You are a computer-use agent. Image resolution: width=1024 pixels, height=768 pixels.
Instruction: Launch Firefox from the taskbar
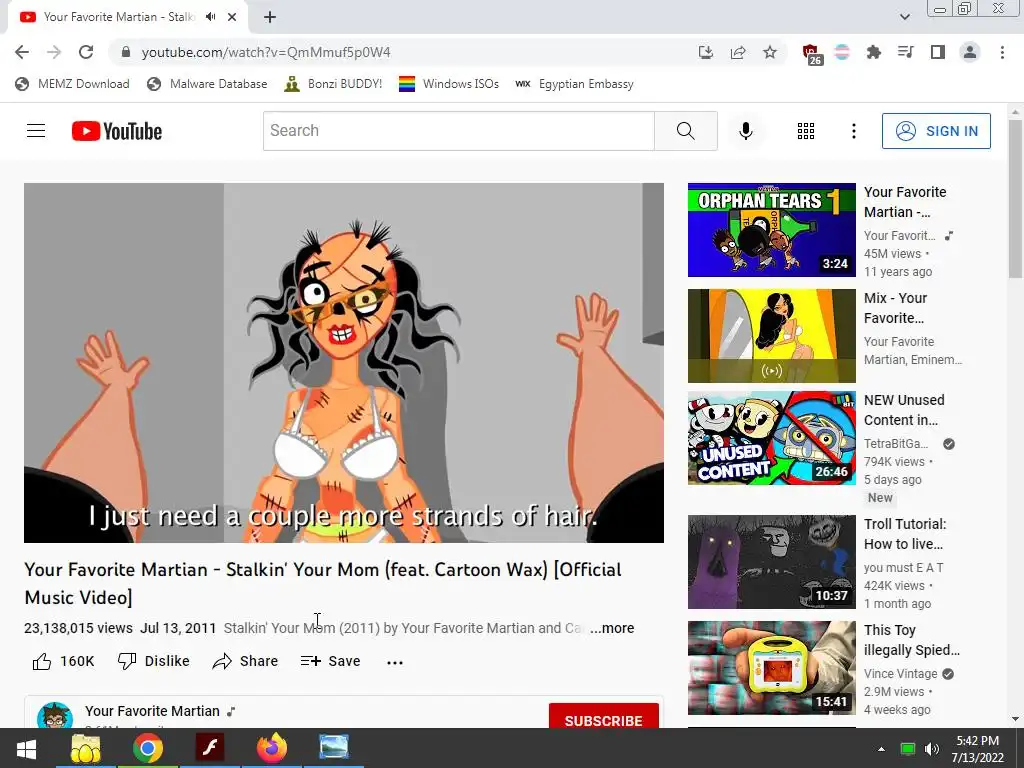[272, 748]
